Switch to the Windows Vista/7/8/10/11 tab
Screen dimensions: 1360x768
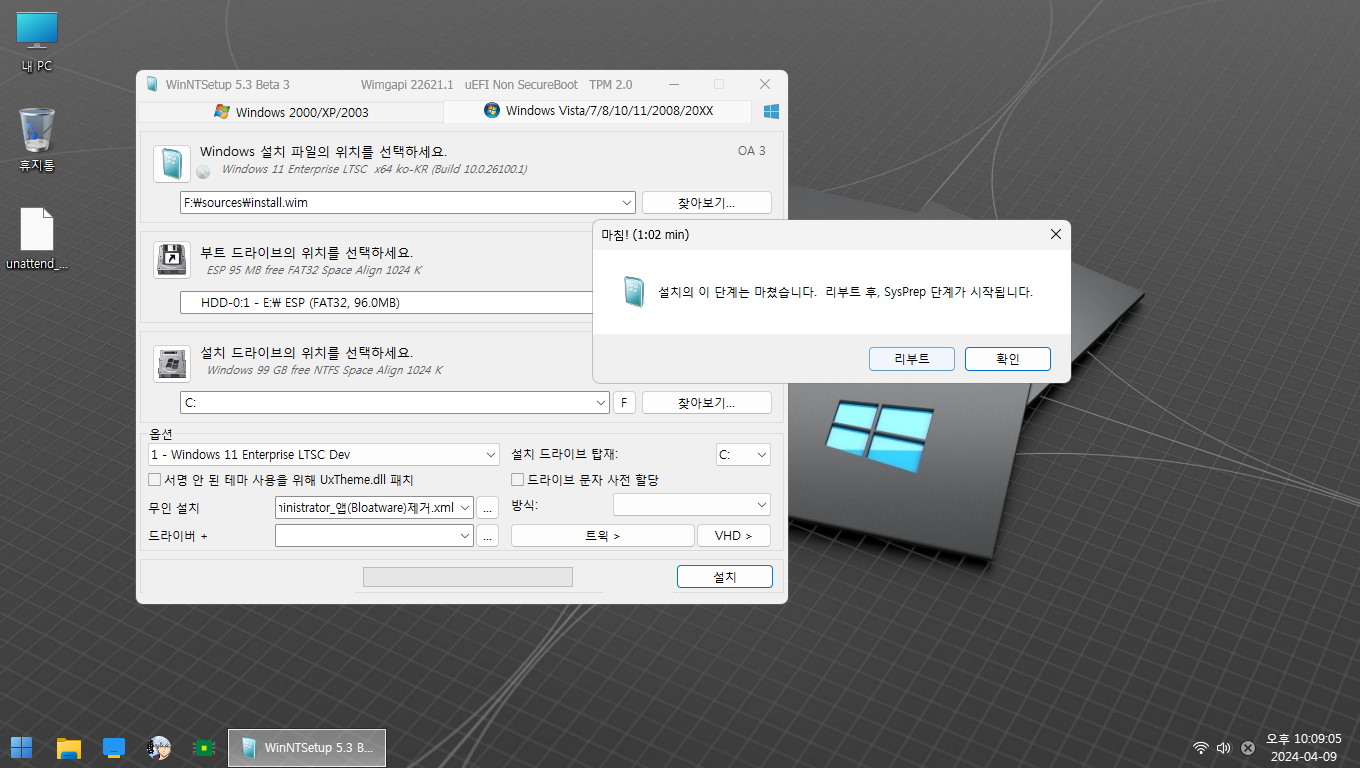pyautogui.click(x=598, y=111)
